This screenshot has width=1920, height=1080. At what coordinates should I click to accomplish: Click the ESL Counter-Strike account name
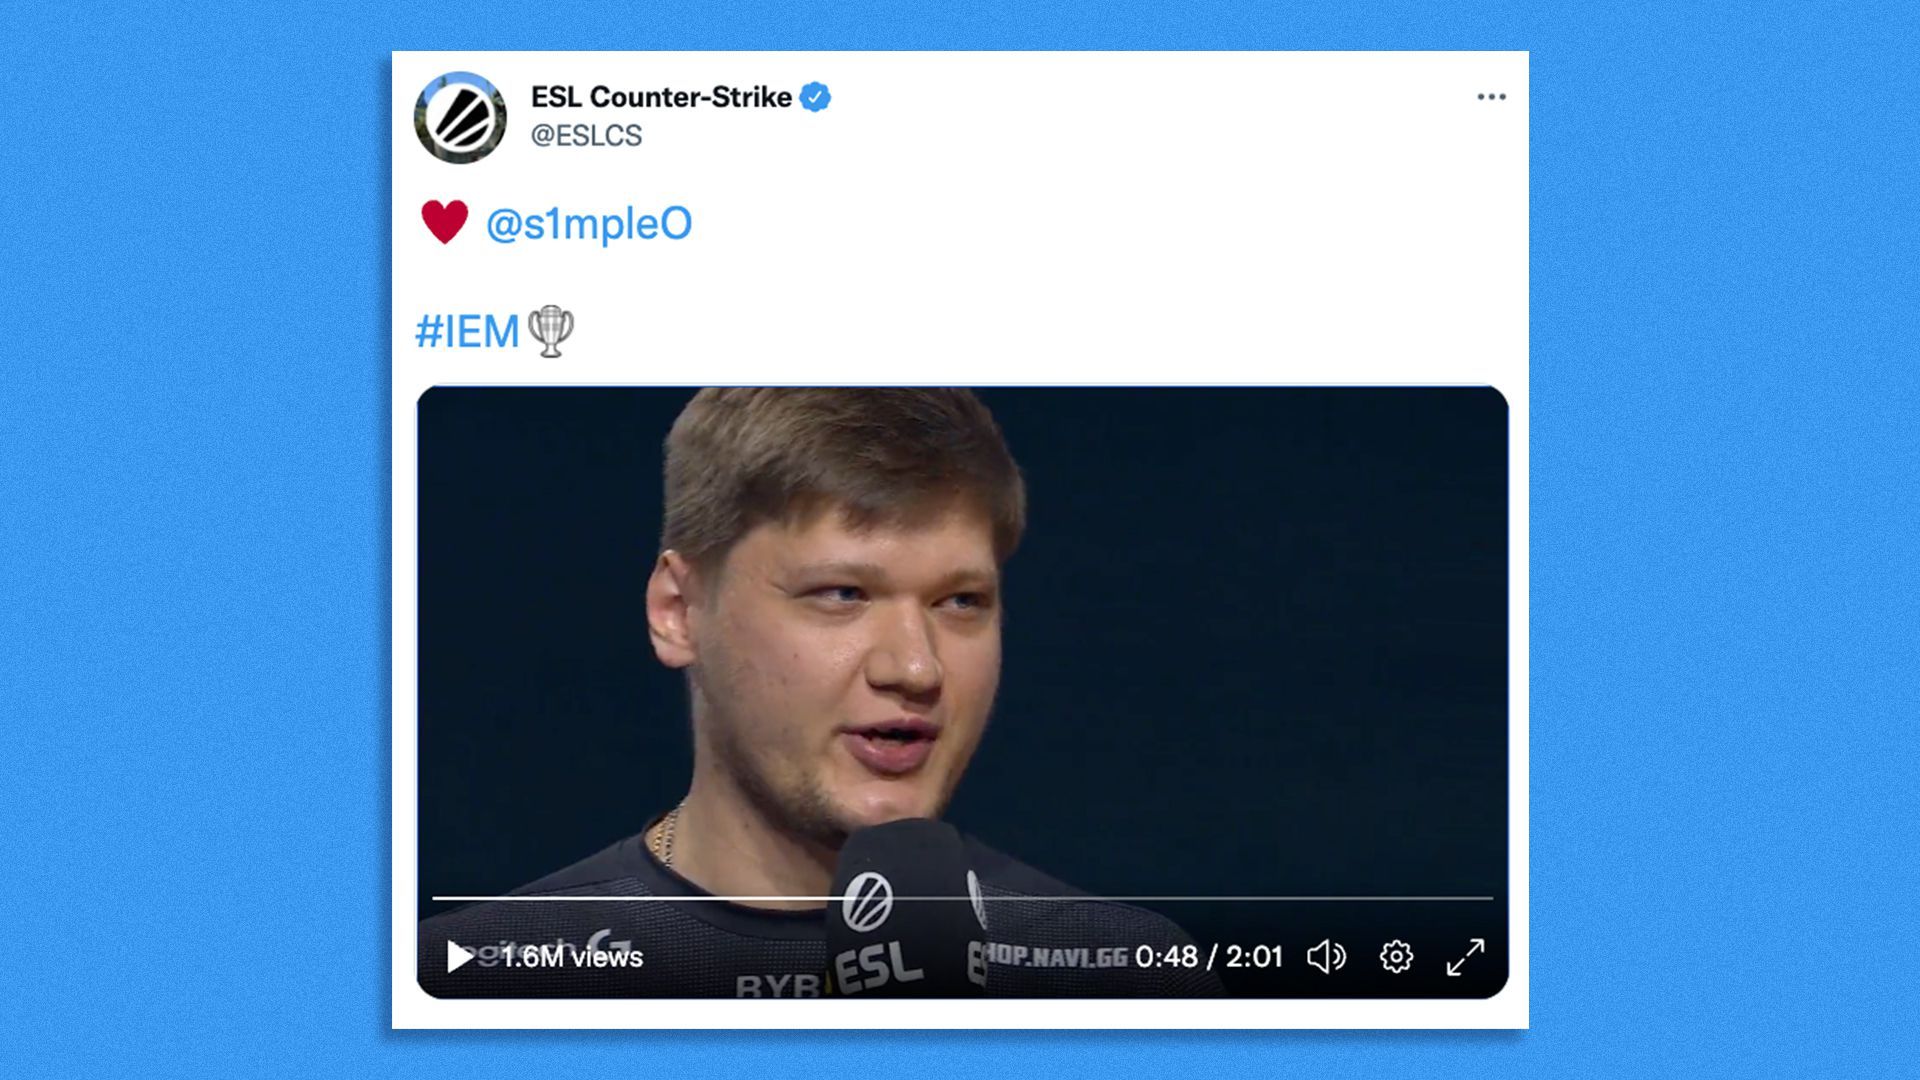[x=661, y=97]
